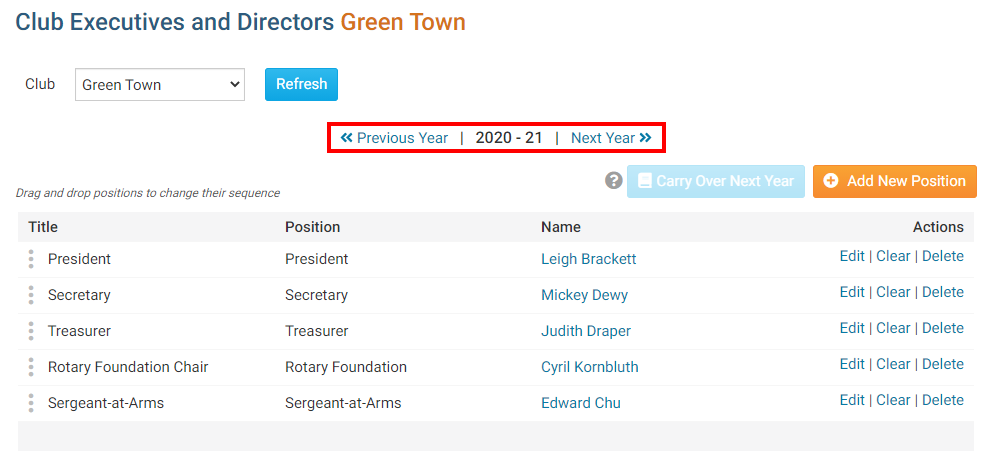The image size is (997, 469).
Task: Click drag handle for Sergeant-at-Arms row
Action: click(x=31, y=403)
